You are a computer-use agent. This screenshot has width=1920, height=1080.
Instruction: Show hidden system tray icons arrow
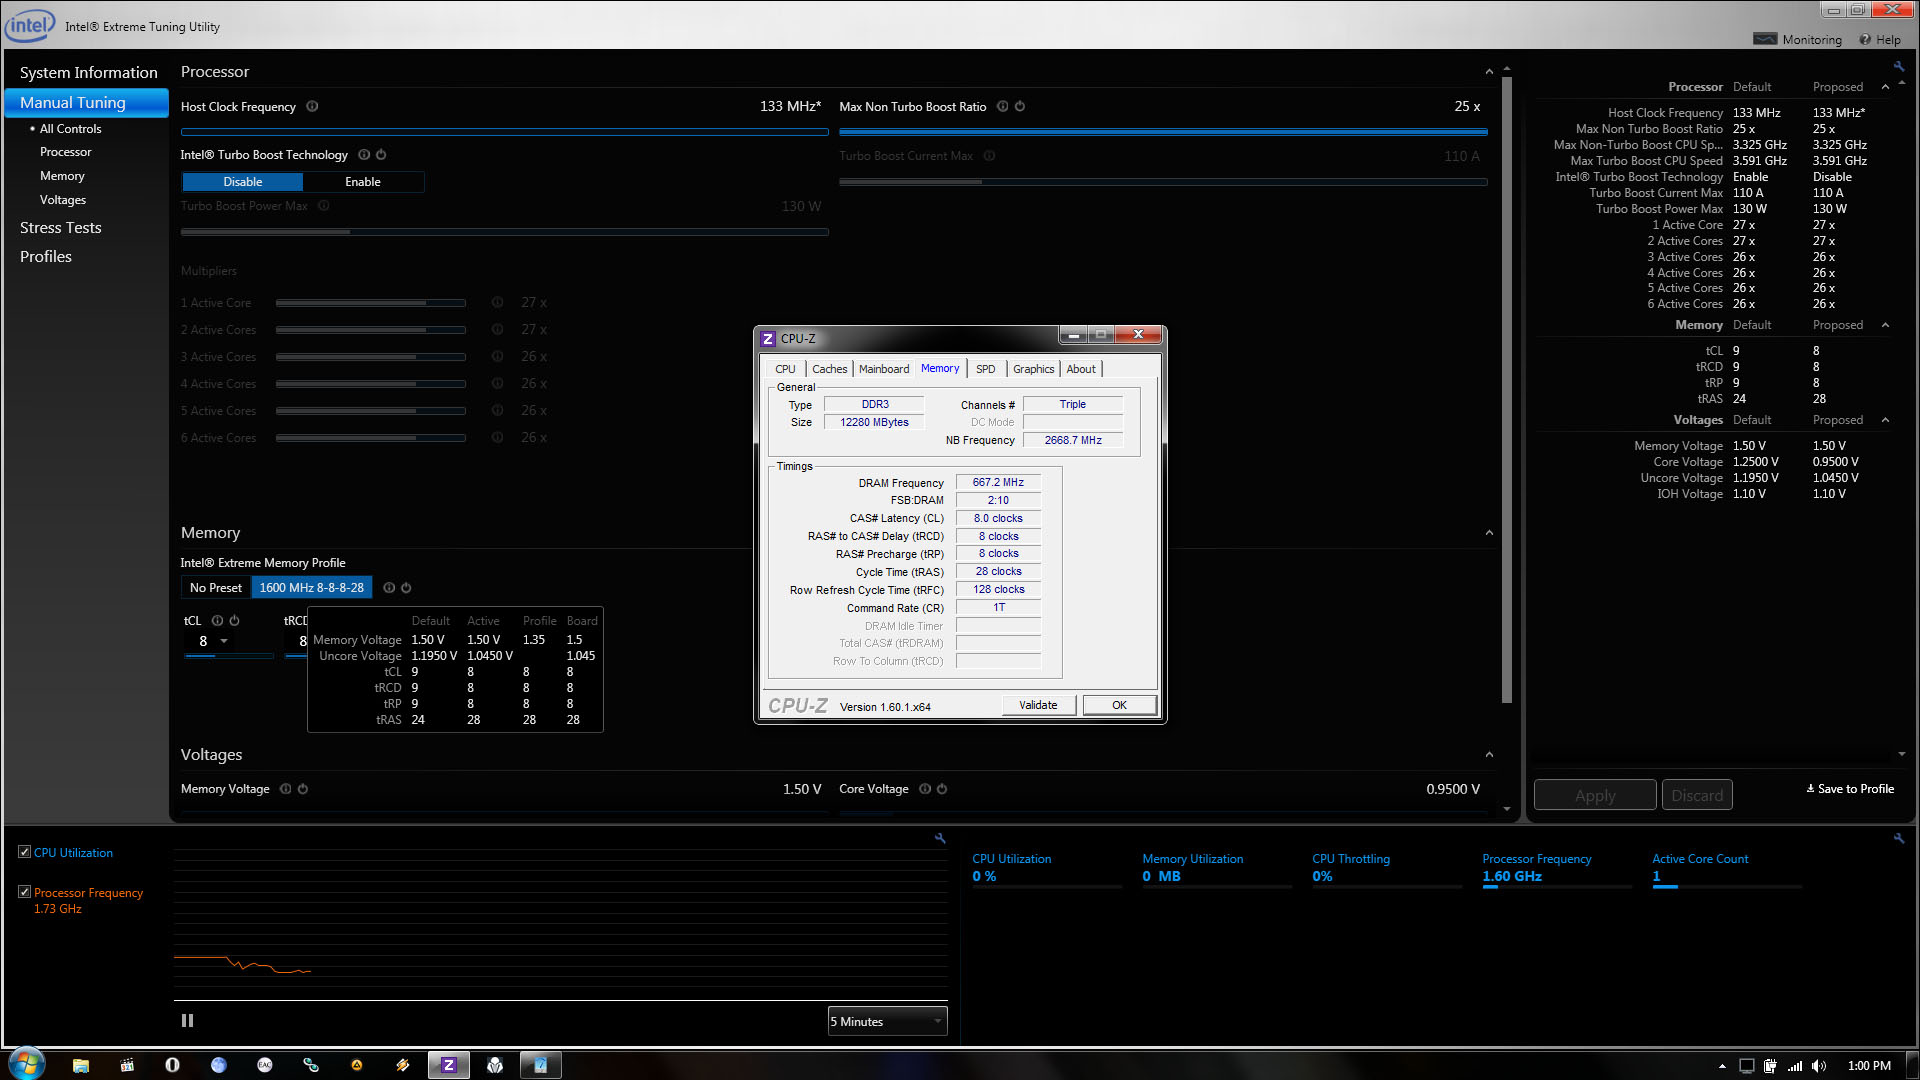(x=1722, y=1066)
